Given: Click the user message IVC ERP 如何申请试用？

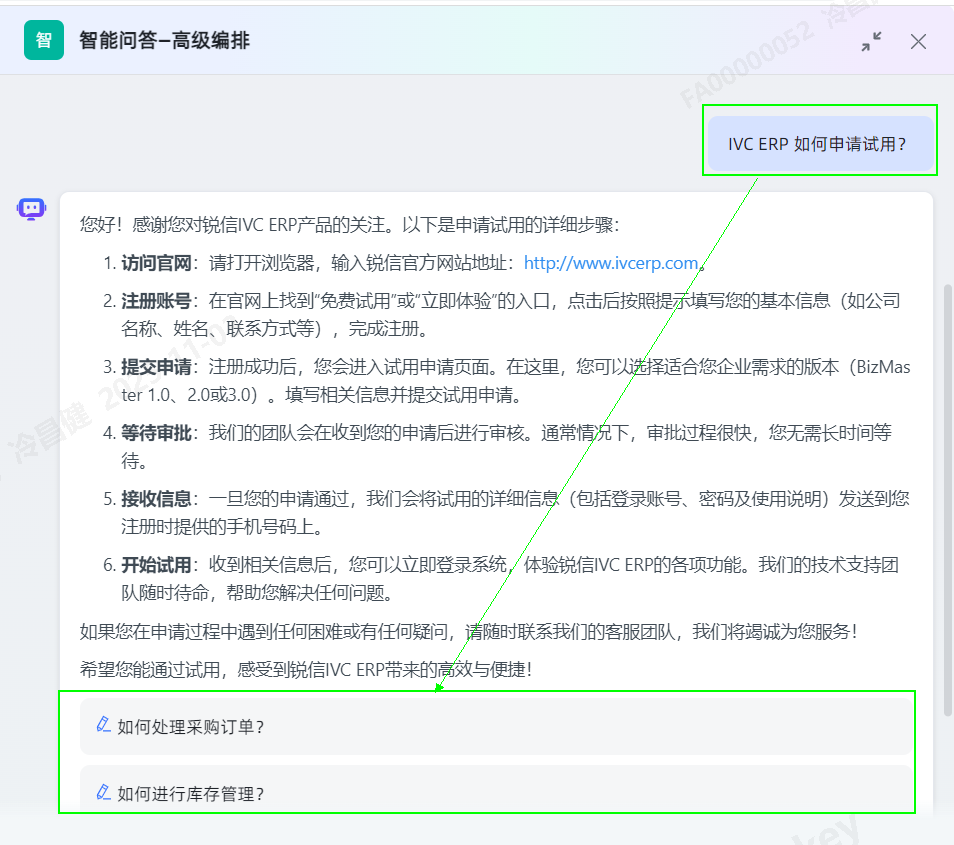Looking at the screenshot, I should pyautogui.click(x=818, y=144).
